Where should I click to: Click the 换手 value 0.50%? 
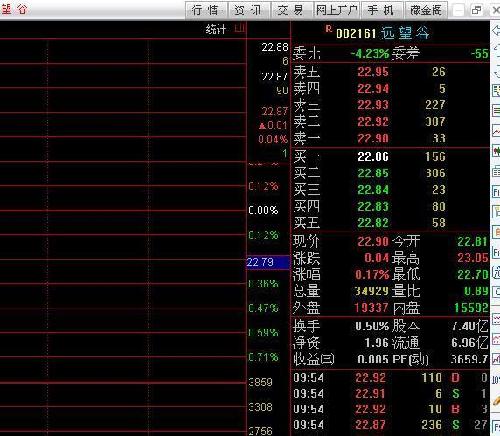click(x=372, y=326)
